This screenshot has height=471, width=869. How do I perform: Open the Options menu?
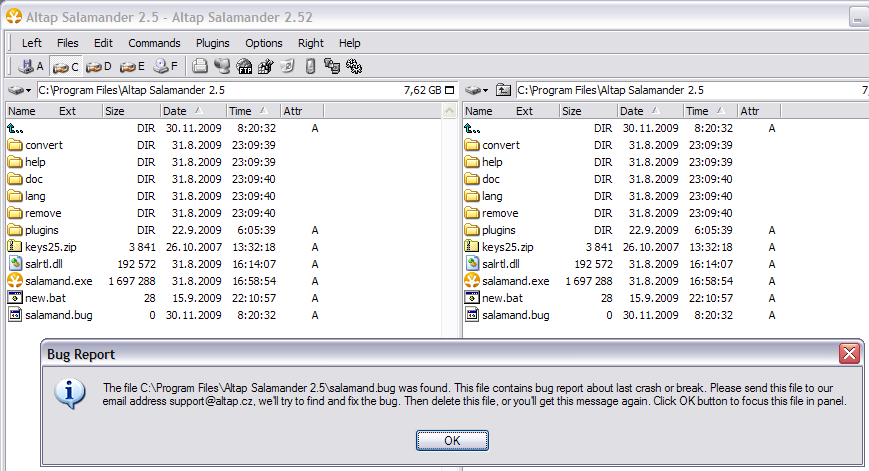tap(264, 43)
